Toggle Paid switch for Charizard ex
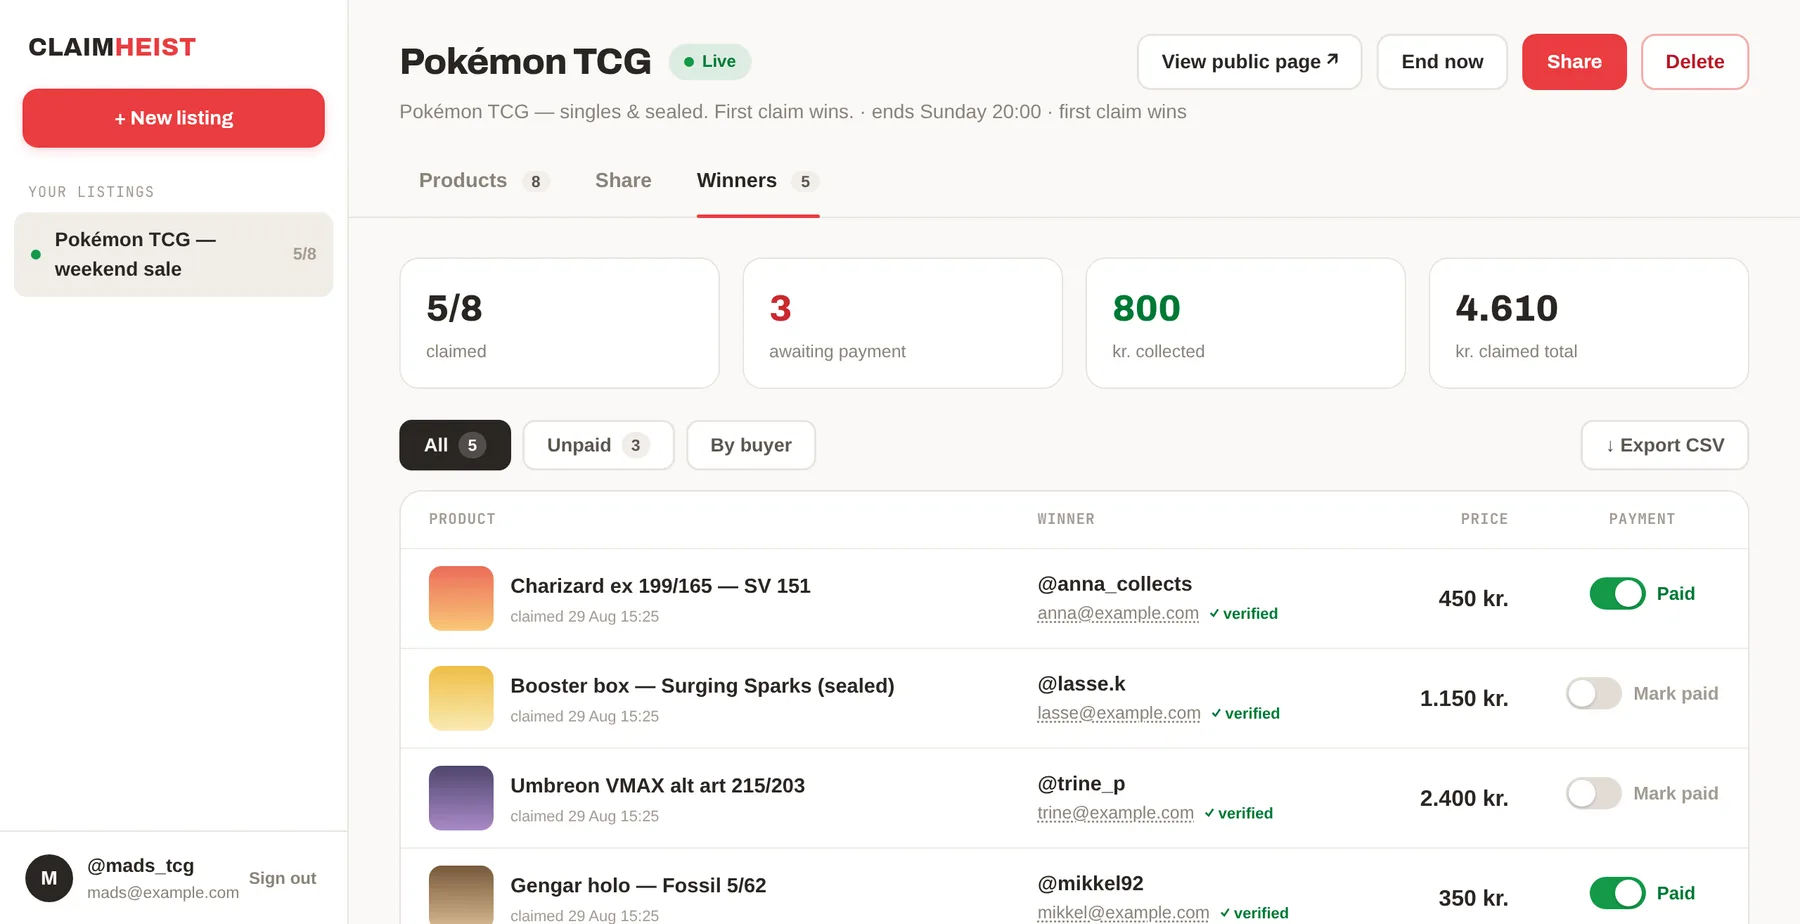The width and height of the screenshot is (1800, 924). 1617,594
